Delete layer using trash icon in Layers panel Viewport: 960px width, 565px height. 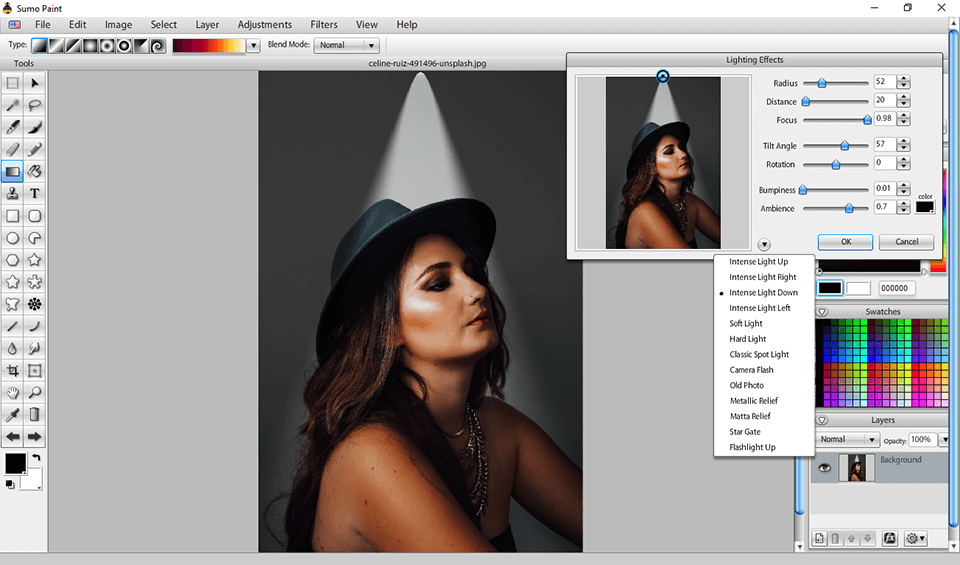(835, 539)
